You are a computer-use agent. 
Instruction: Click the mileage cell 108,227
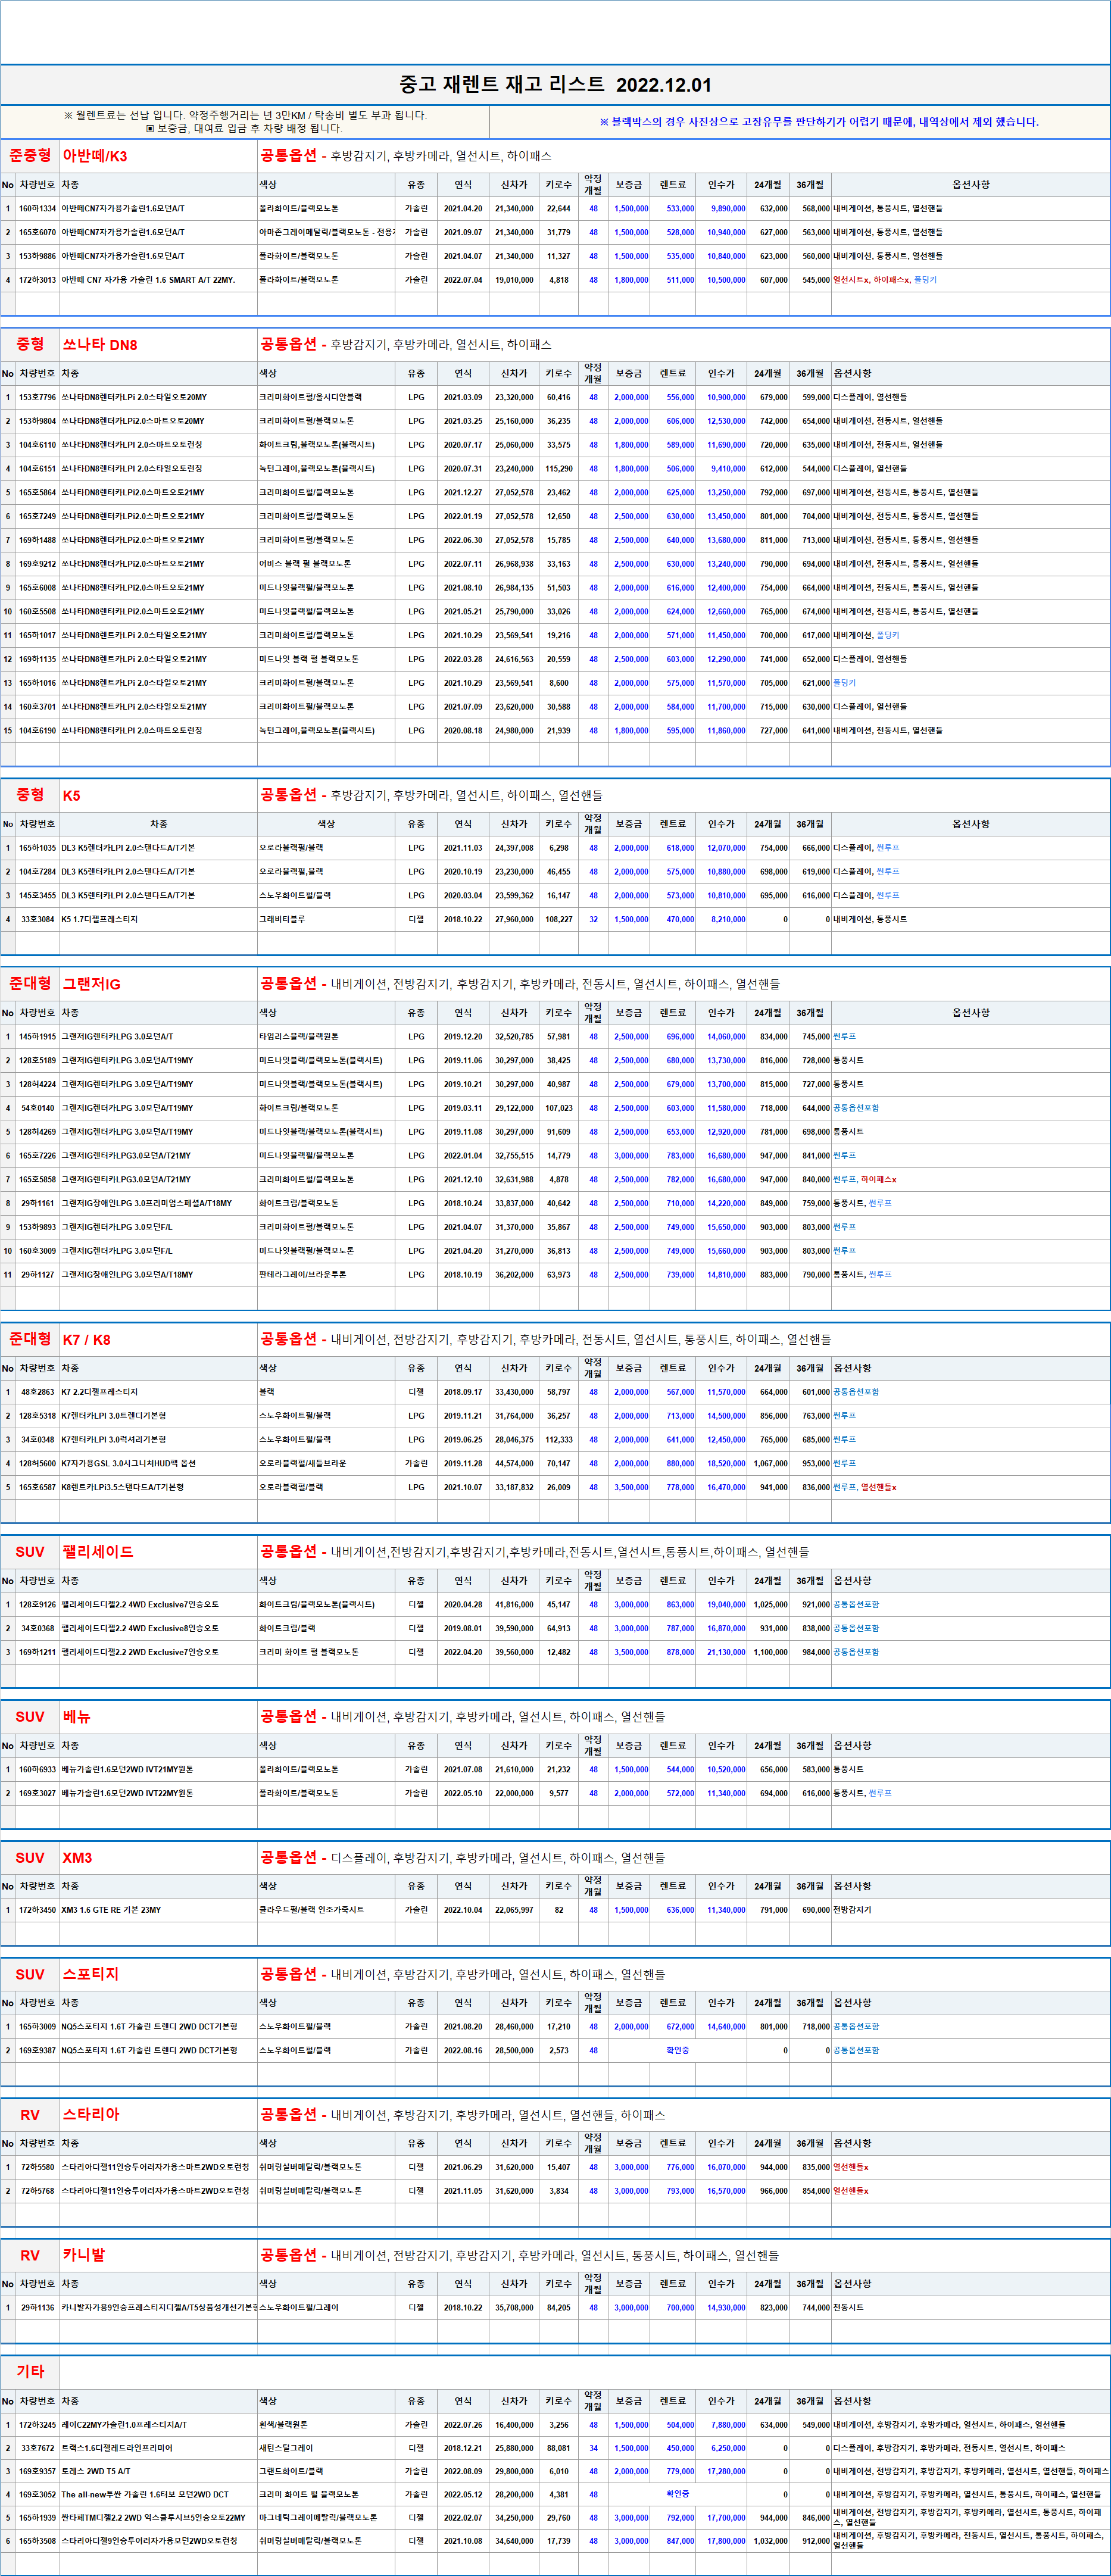point(559,919)
